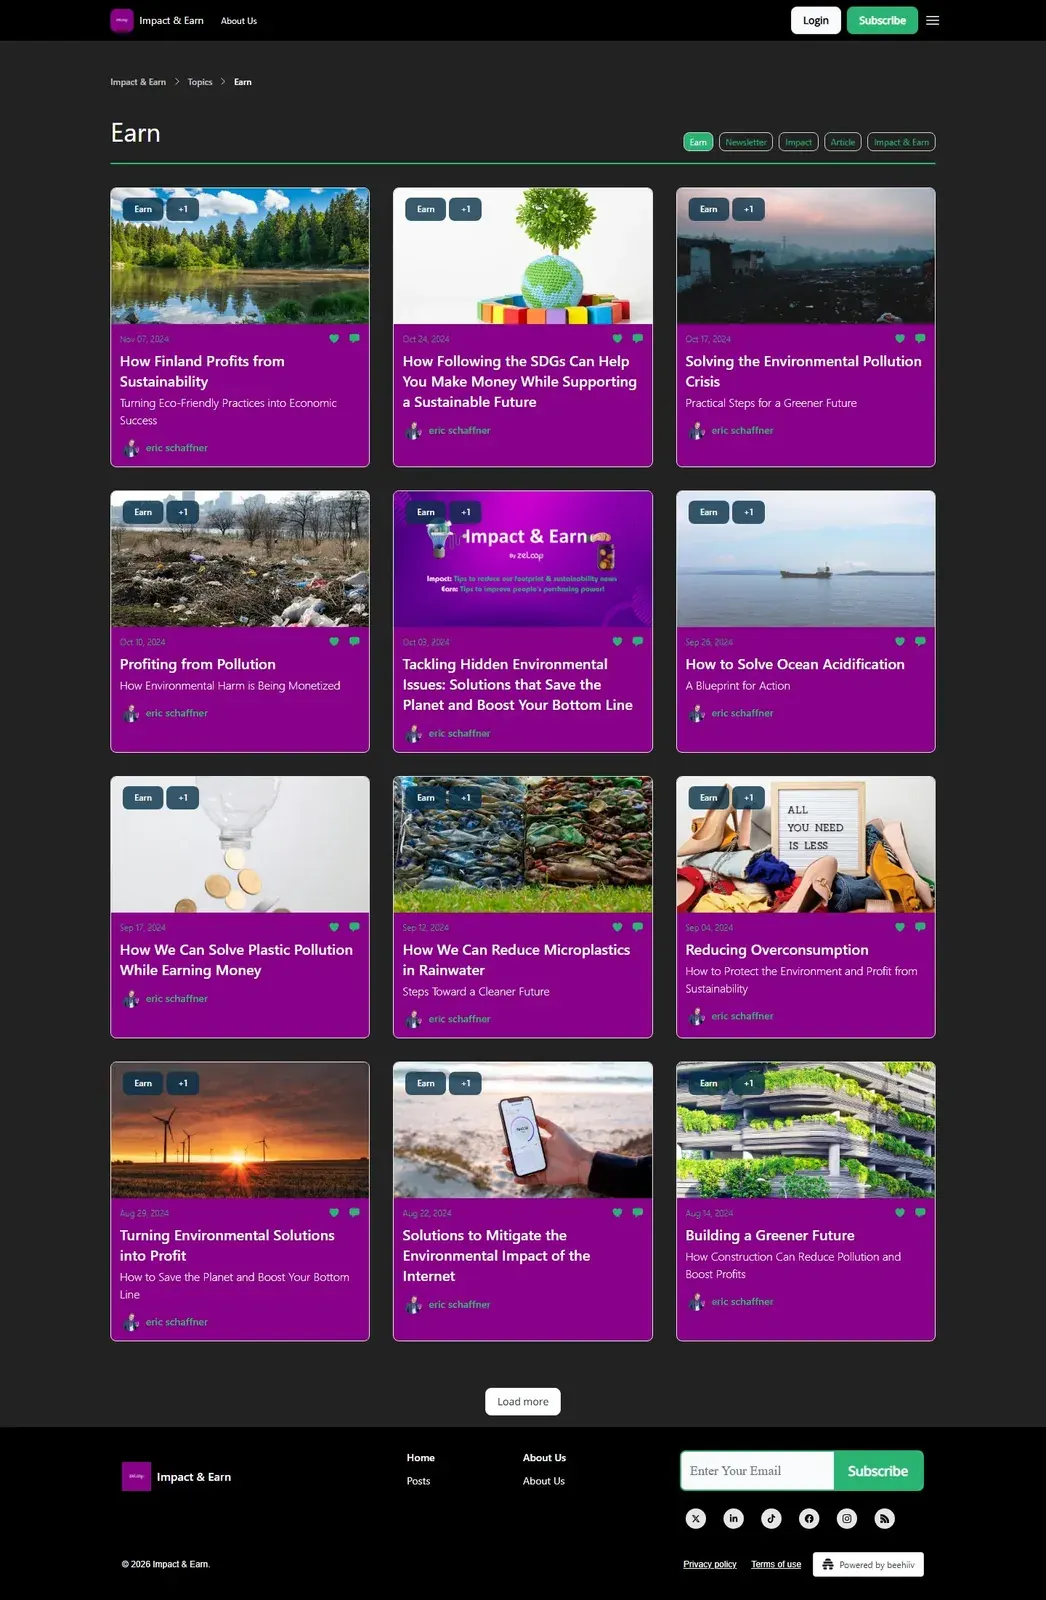Like the Building a Greener Future post
The height and width of the screenshot is (1600, 1046).
pyautogui.click(x=900, y=1213)
